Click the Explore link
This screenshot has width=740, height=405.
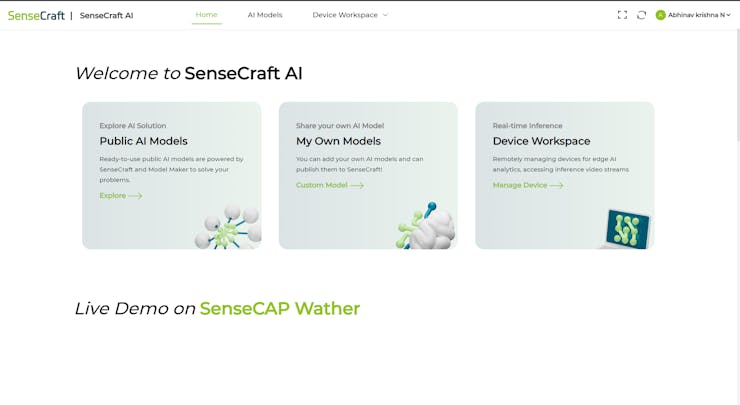tap(112, 196)
